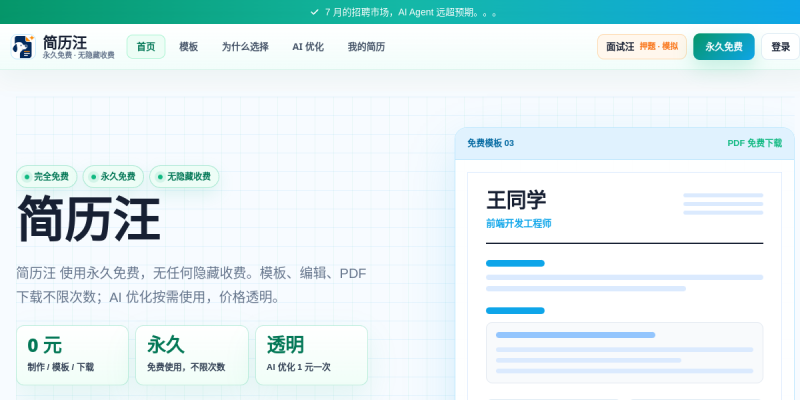Screen dimensions: 800x400
Task: Click the 透明 pricing stat card
Action: coord(311,355)
